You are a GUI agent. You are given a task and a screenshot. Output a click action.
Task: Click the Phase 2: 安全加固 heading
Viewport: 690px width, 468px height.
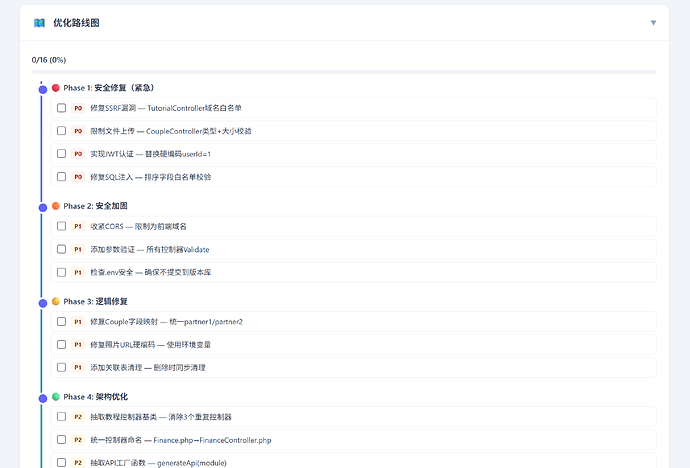point(95,206)
